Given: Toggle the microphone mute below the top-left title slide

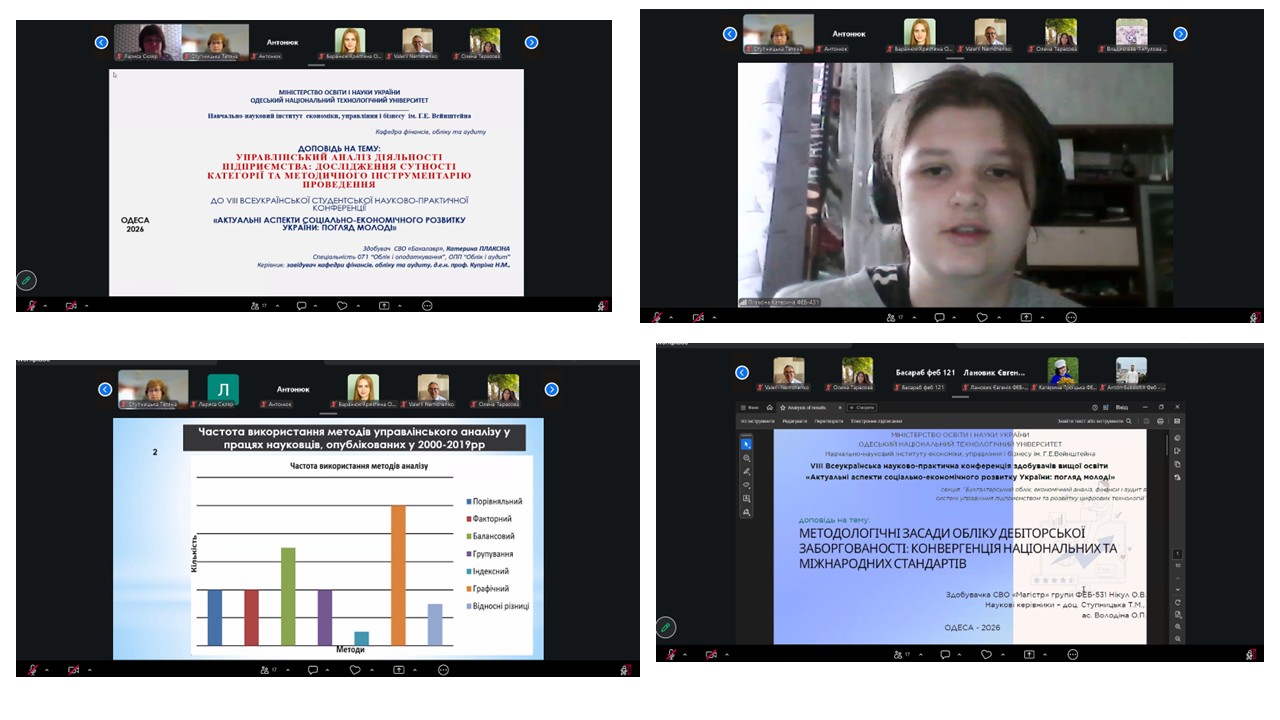Looking at the screenshot, I should click(x=32, y=305).
